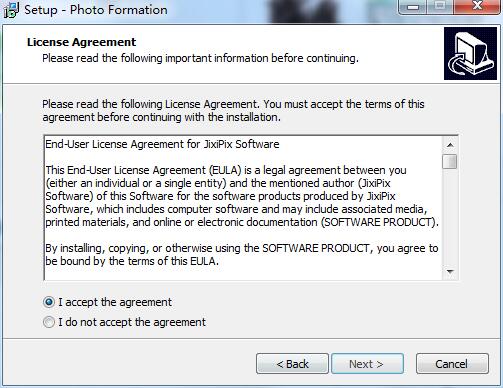The image size is (503, 388).
Task: Click the 'By installing, copying' paragraph
Action: click(241, 255)
